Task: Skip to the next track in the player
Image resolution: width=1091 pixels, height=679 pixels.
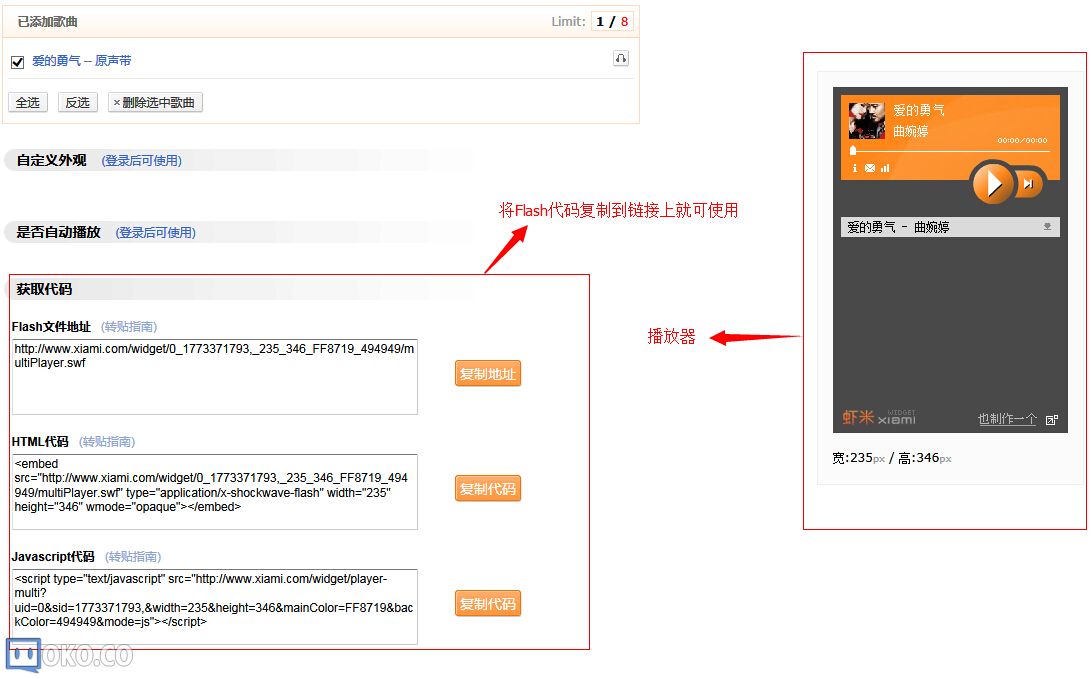Action: point(1028,184)
